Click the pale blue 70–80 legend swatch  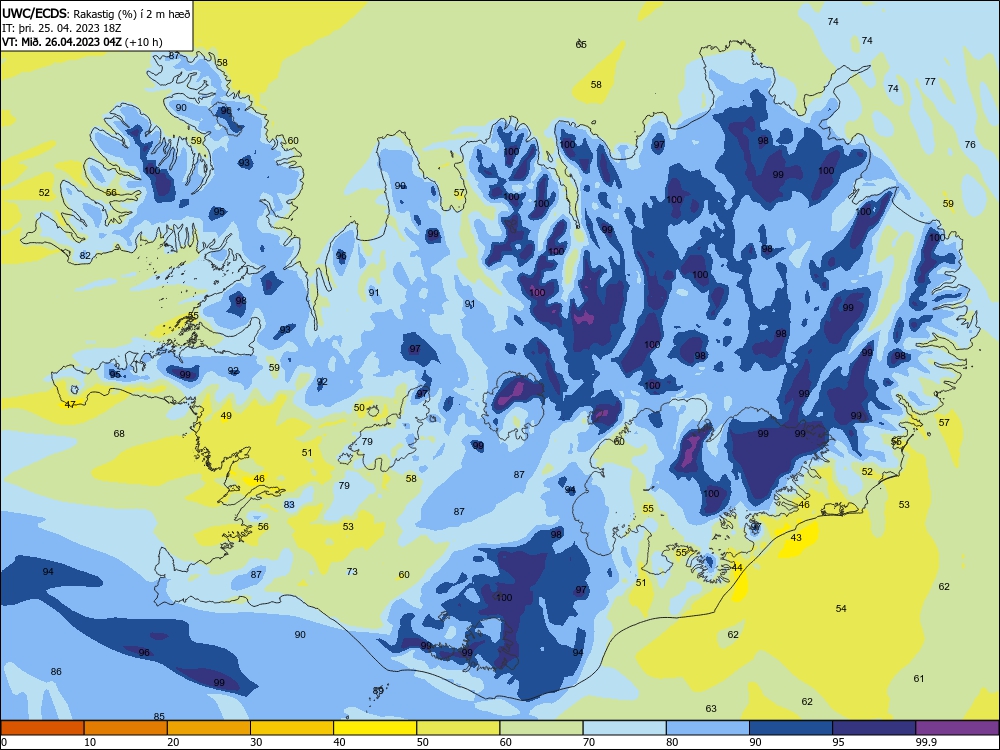tap(624, 728)
